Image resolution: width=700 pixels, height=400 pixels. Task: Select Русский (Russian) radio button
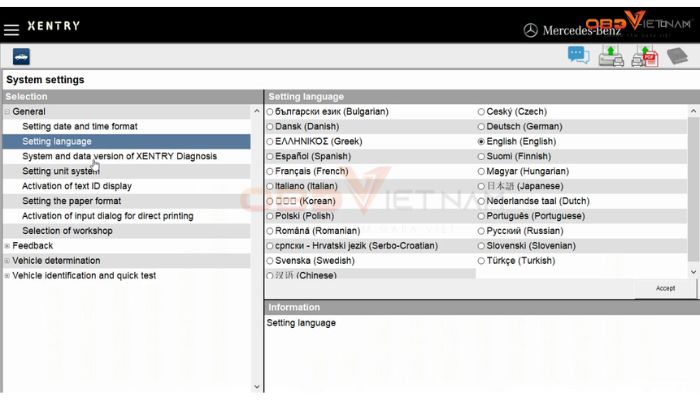[481, 231]
